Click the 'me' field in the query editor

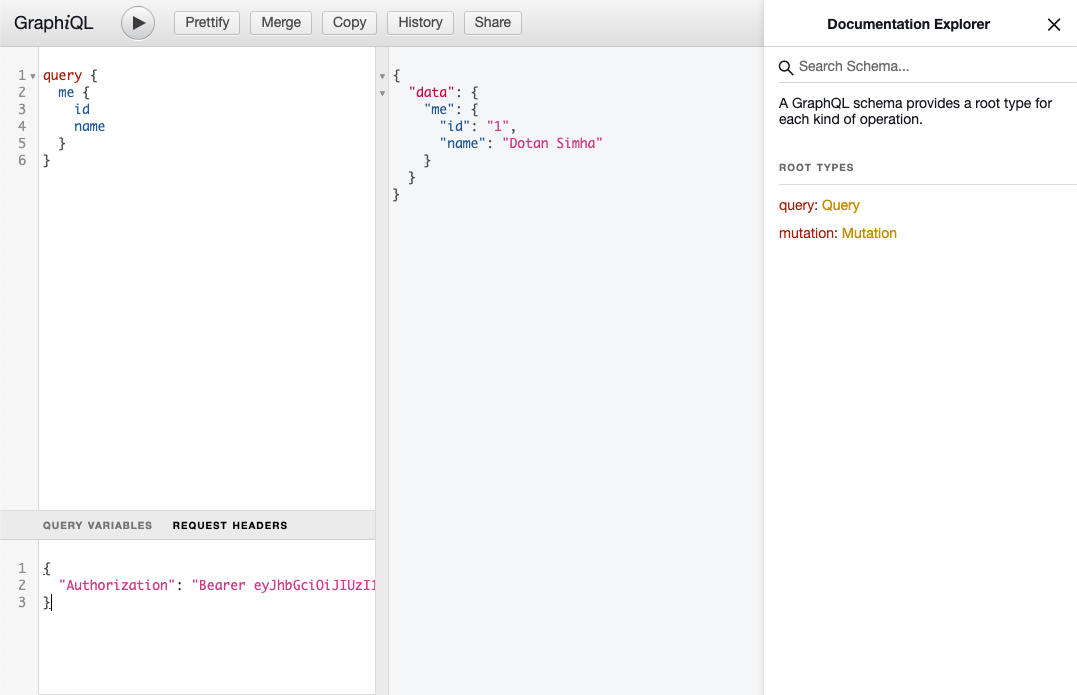66,93
